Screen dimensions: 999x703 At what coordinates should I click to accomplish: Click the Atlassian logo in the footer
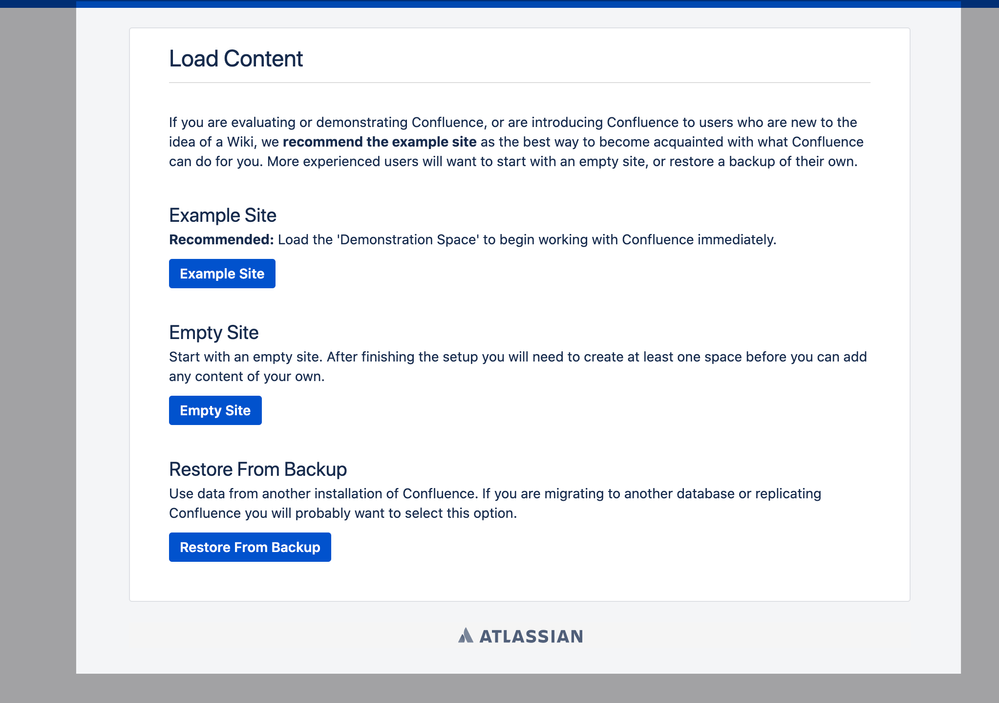520,636
